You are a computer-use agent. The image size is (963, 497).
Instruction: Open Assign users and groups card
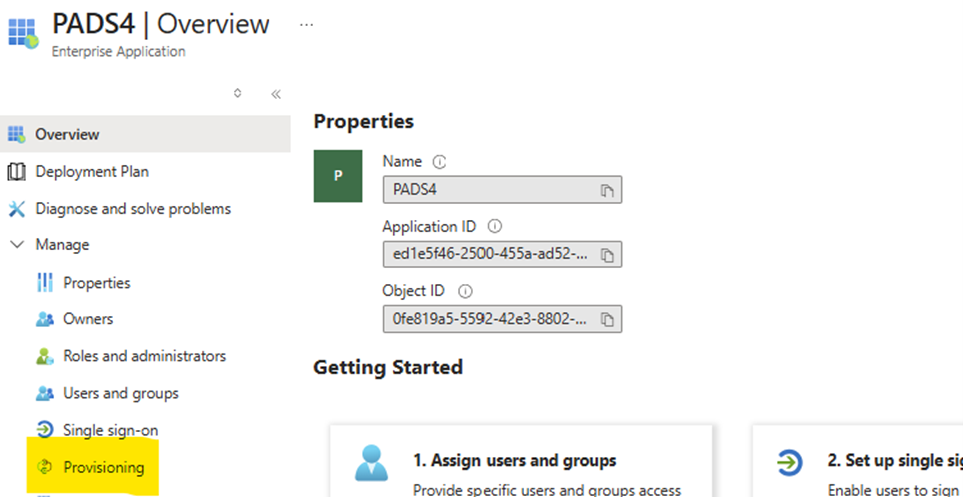click(521, 461)
